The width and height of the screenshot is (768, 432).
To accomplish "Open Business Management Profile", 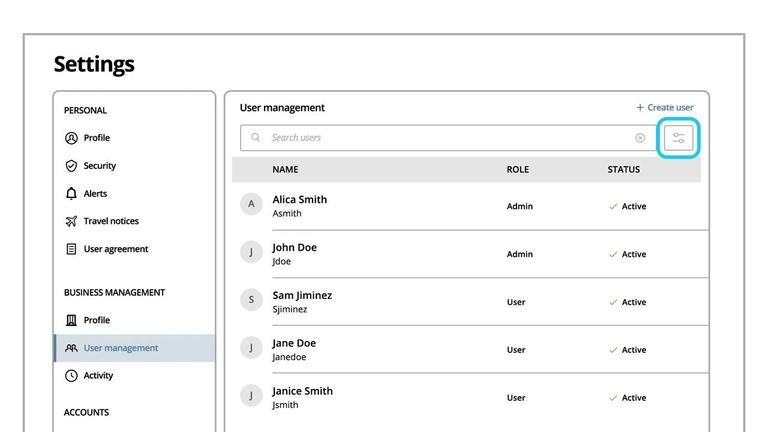I will [x=96, y=320].
